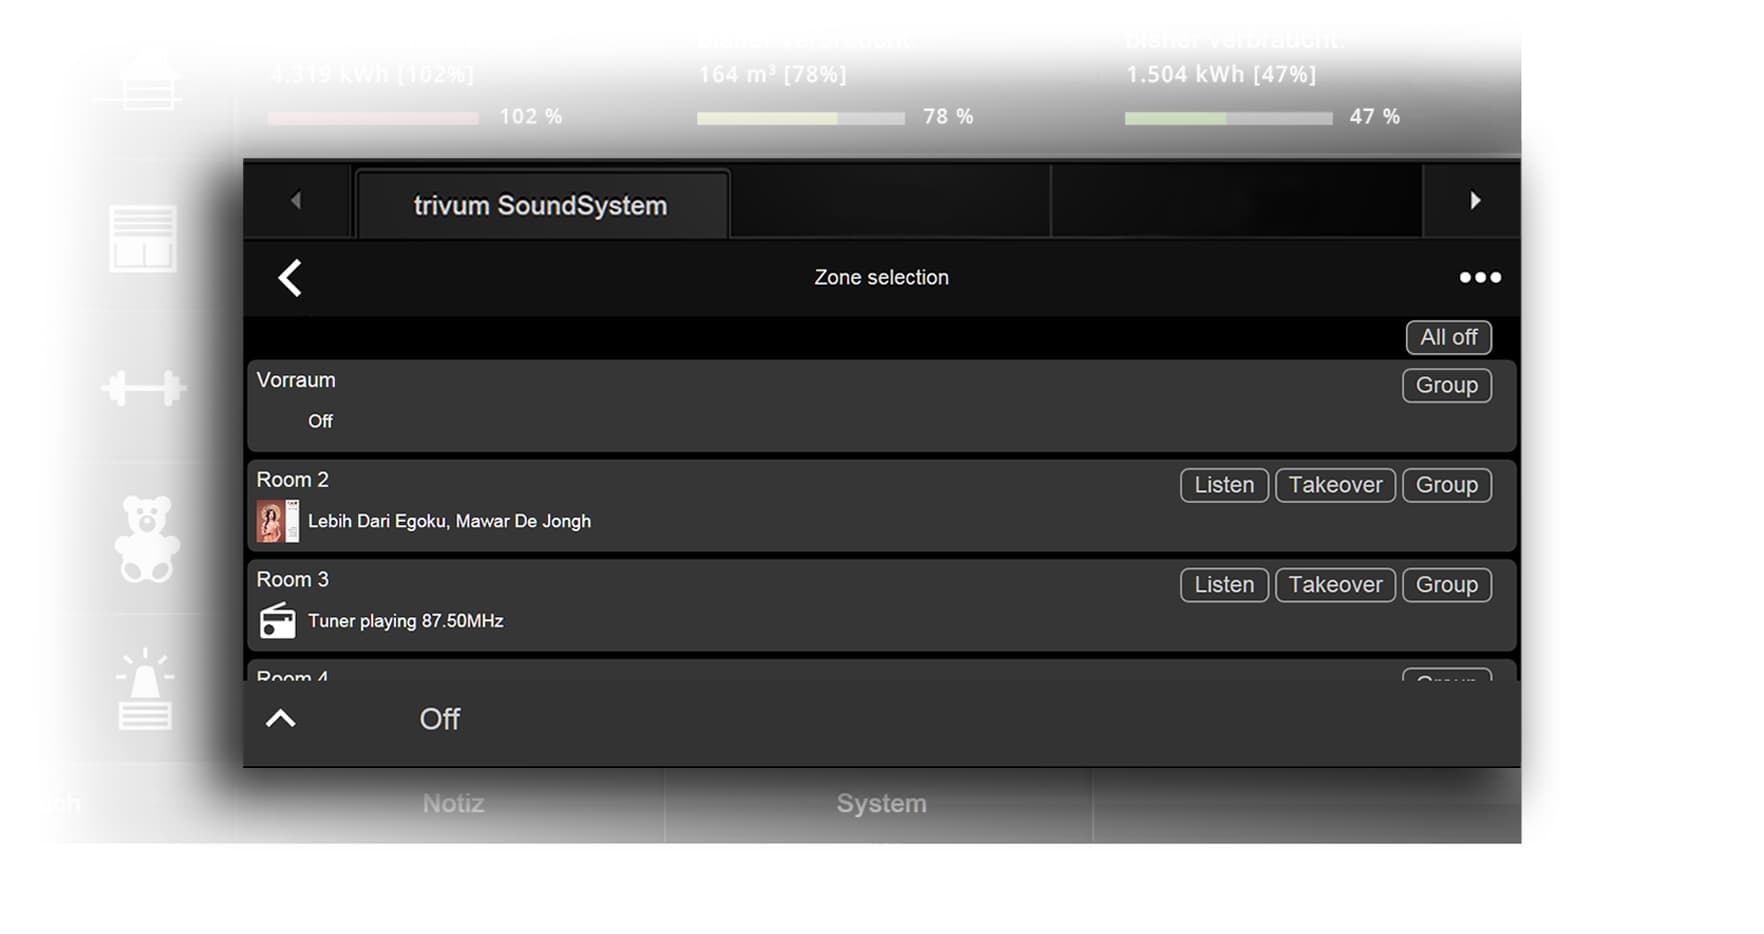Click the left tab scroll arrow
1764x934 pixels.
click(296, 201)
